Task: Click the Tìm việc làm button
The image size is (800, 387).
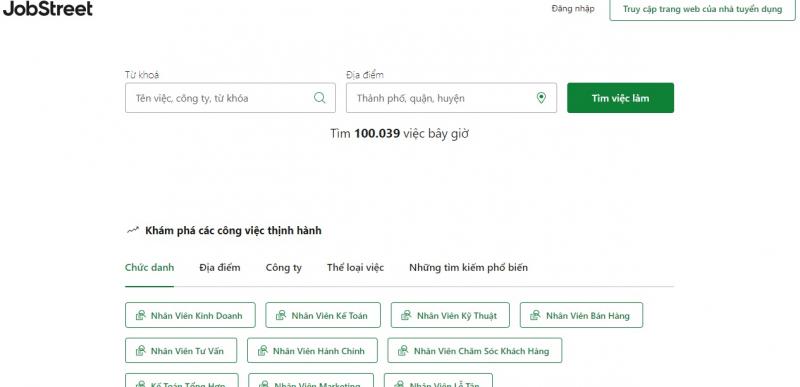Action: click(x=620, y=98)
